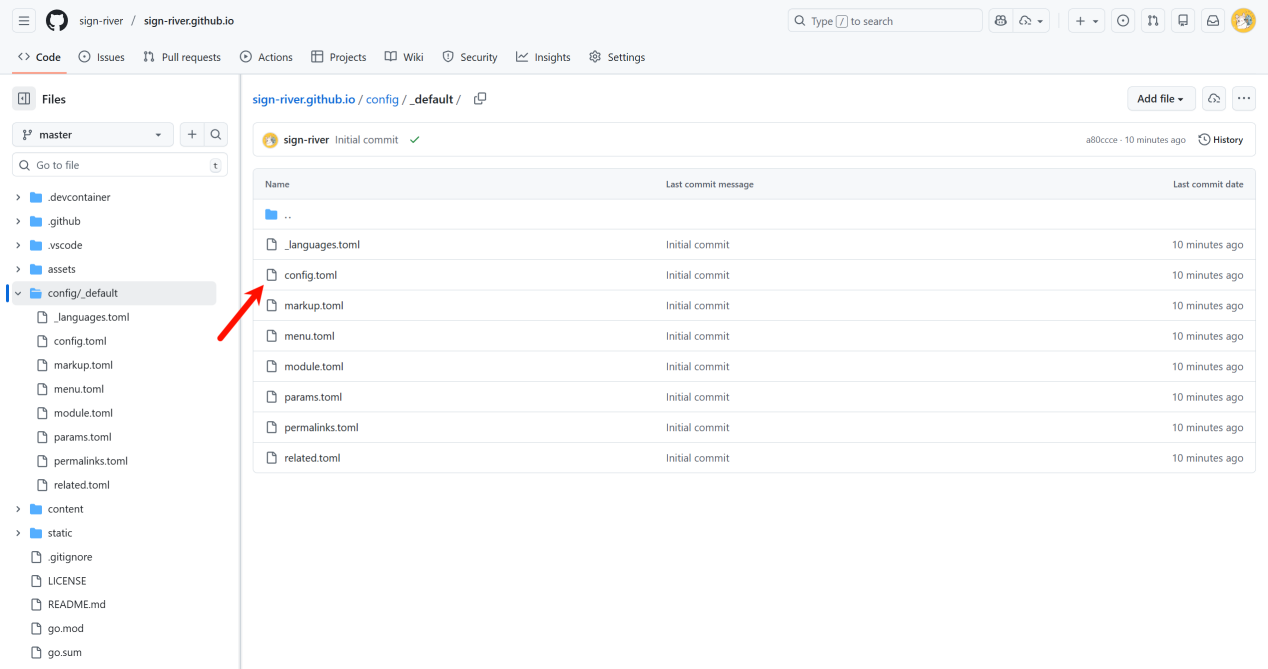Expand the static folder

tap(18, 533)
